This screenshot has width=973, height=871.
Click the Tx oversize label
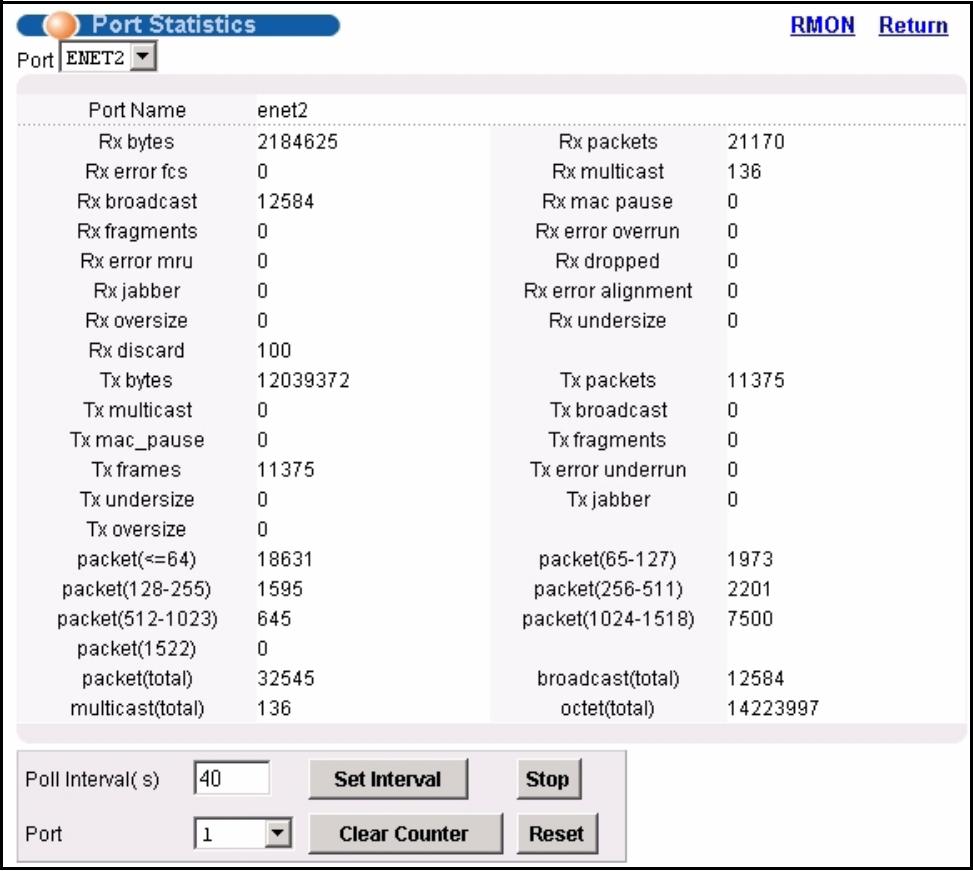click(x=137, y=529)
